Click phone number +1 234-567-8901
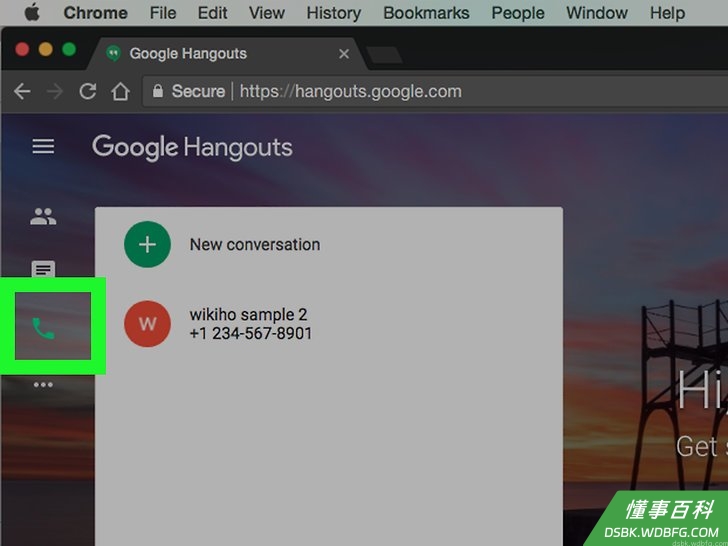This screenshot has width=728, height=546. (x=251, y=333)
